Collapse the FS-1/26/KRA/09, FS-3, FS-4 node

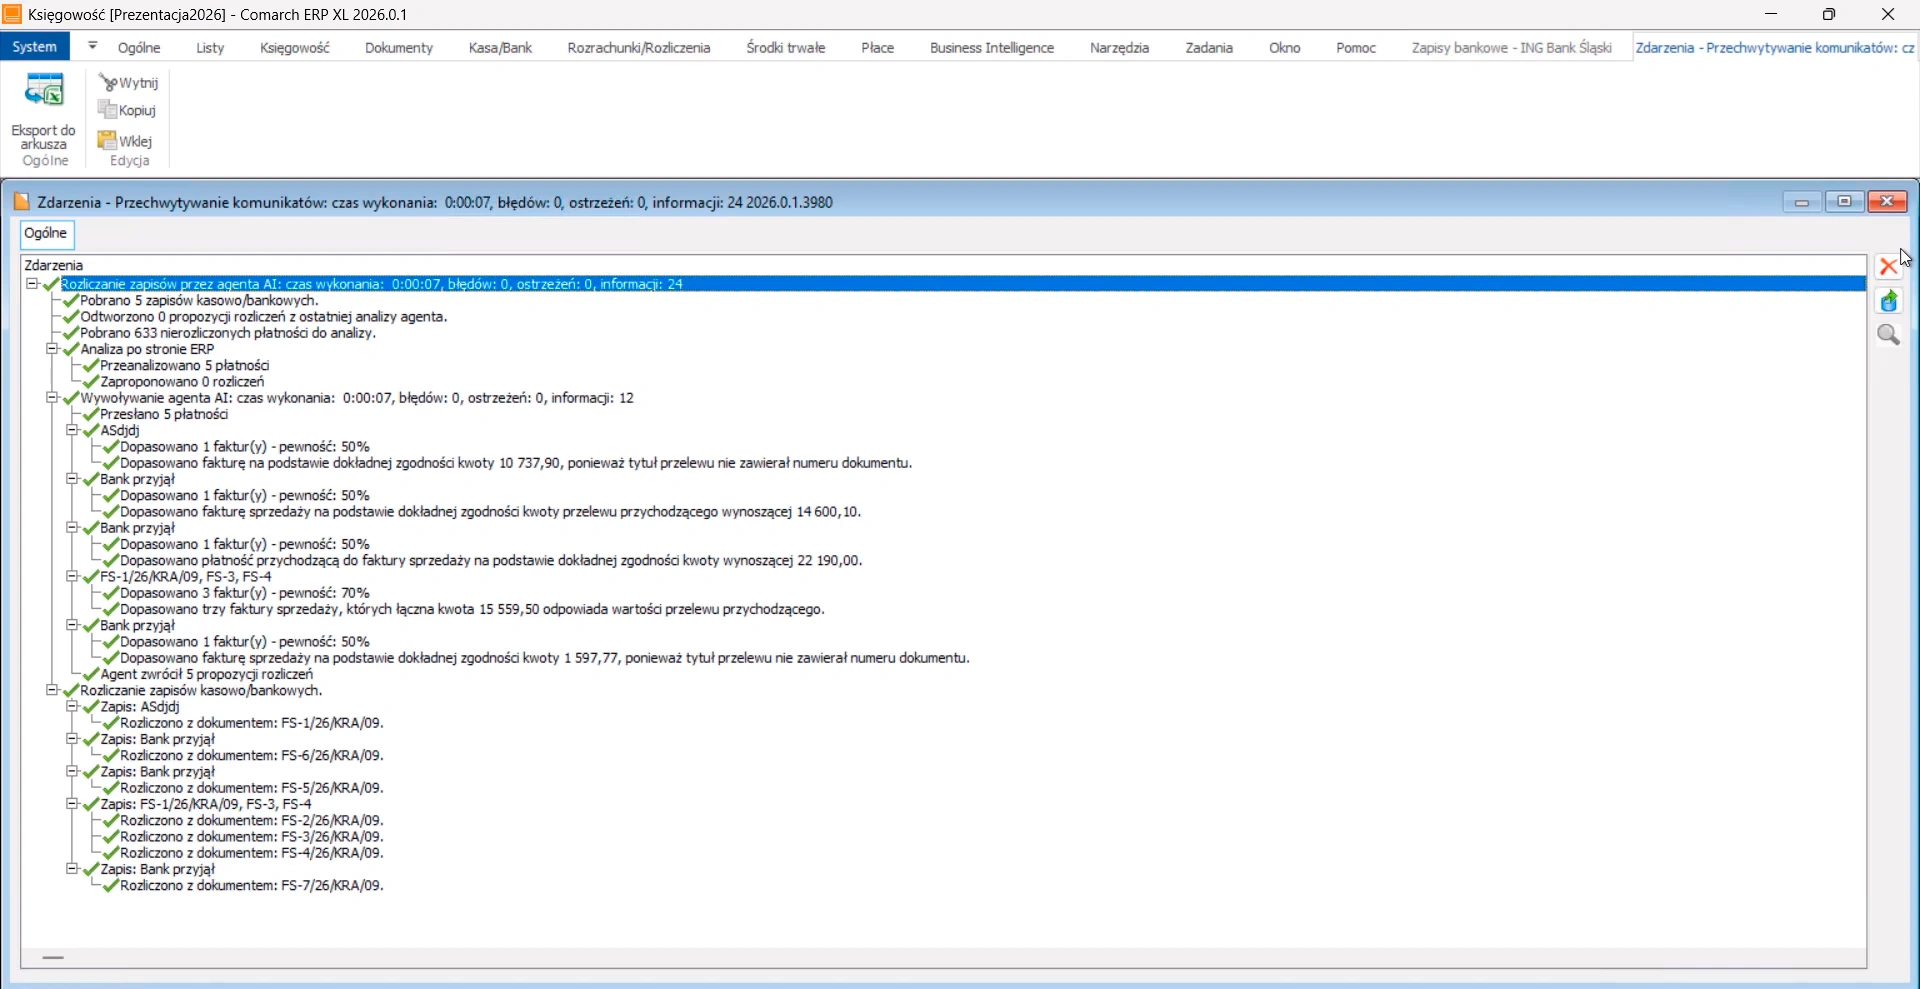click(x=72, y=576)
